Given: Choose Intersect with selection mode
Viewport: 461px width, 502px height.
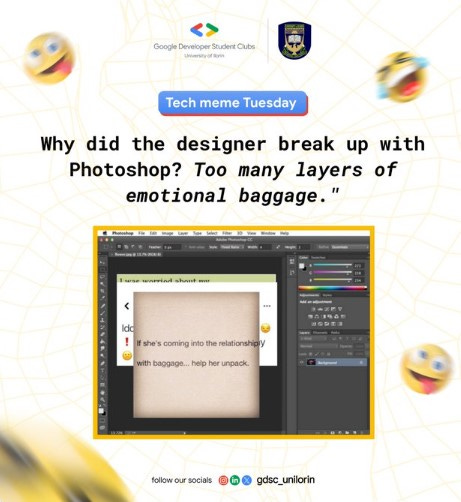Looking at the screenshot, I should point(140,247).
